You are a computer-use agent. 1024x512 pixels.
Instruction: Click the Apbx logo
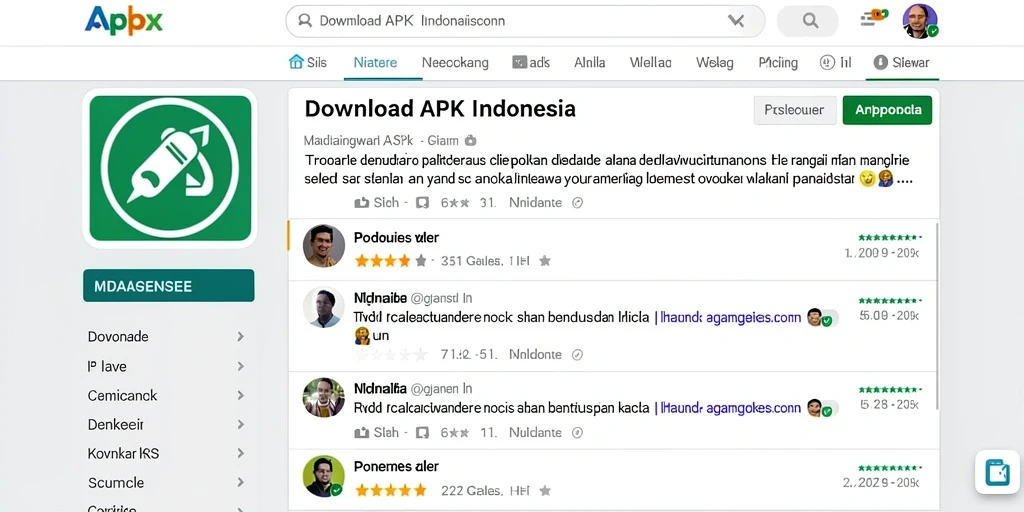(123, 20)
